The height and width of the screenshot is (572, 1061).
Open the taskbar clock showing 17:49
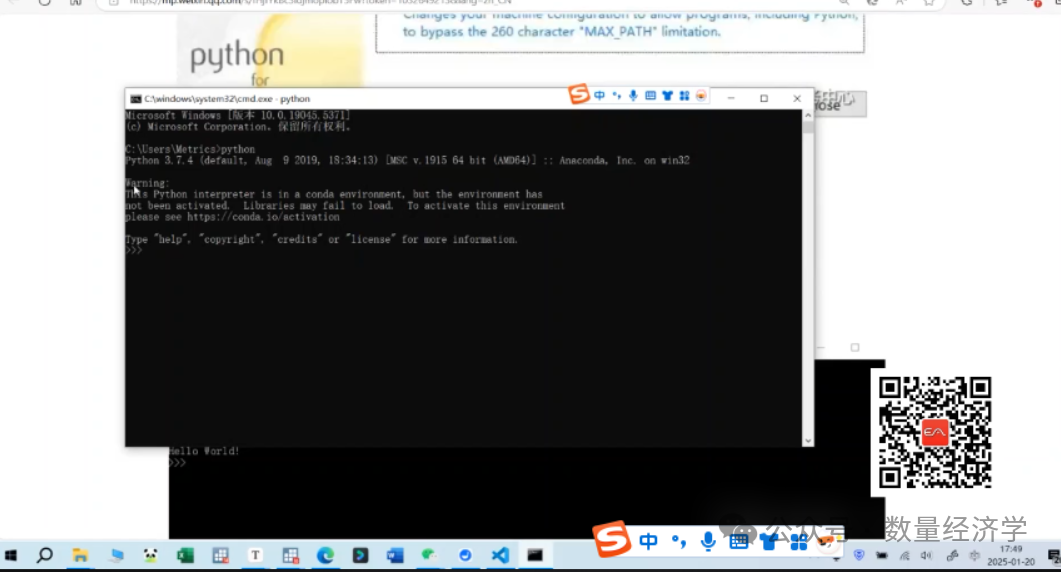coord(1011,556)
